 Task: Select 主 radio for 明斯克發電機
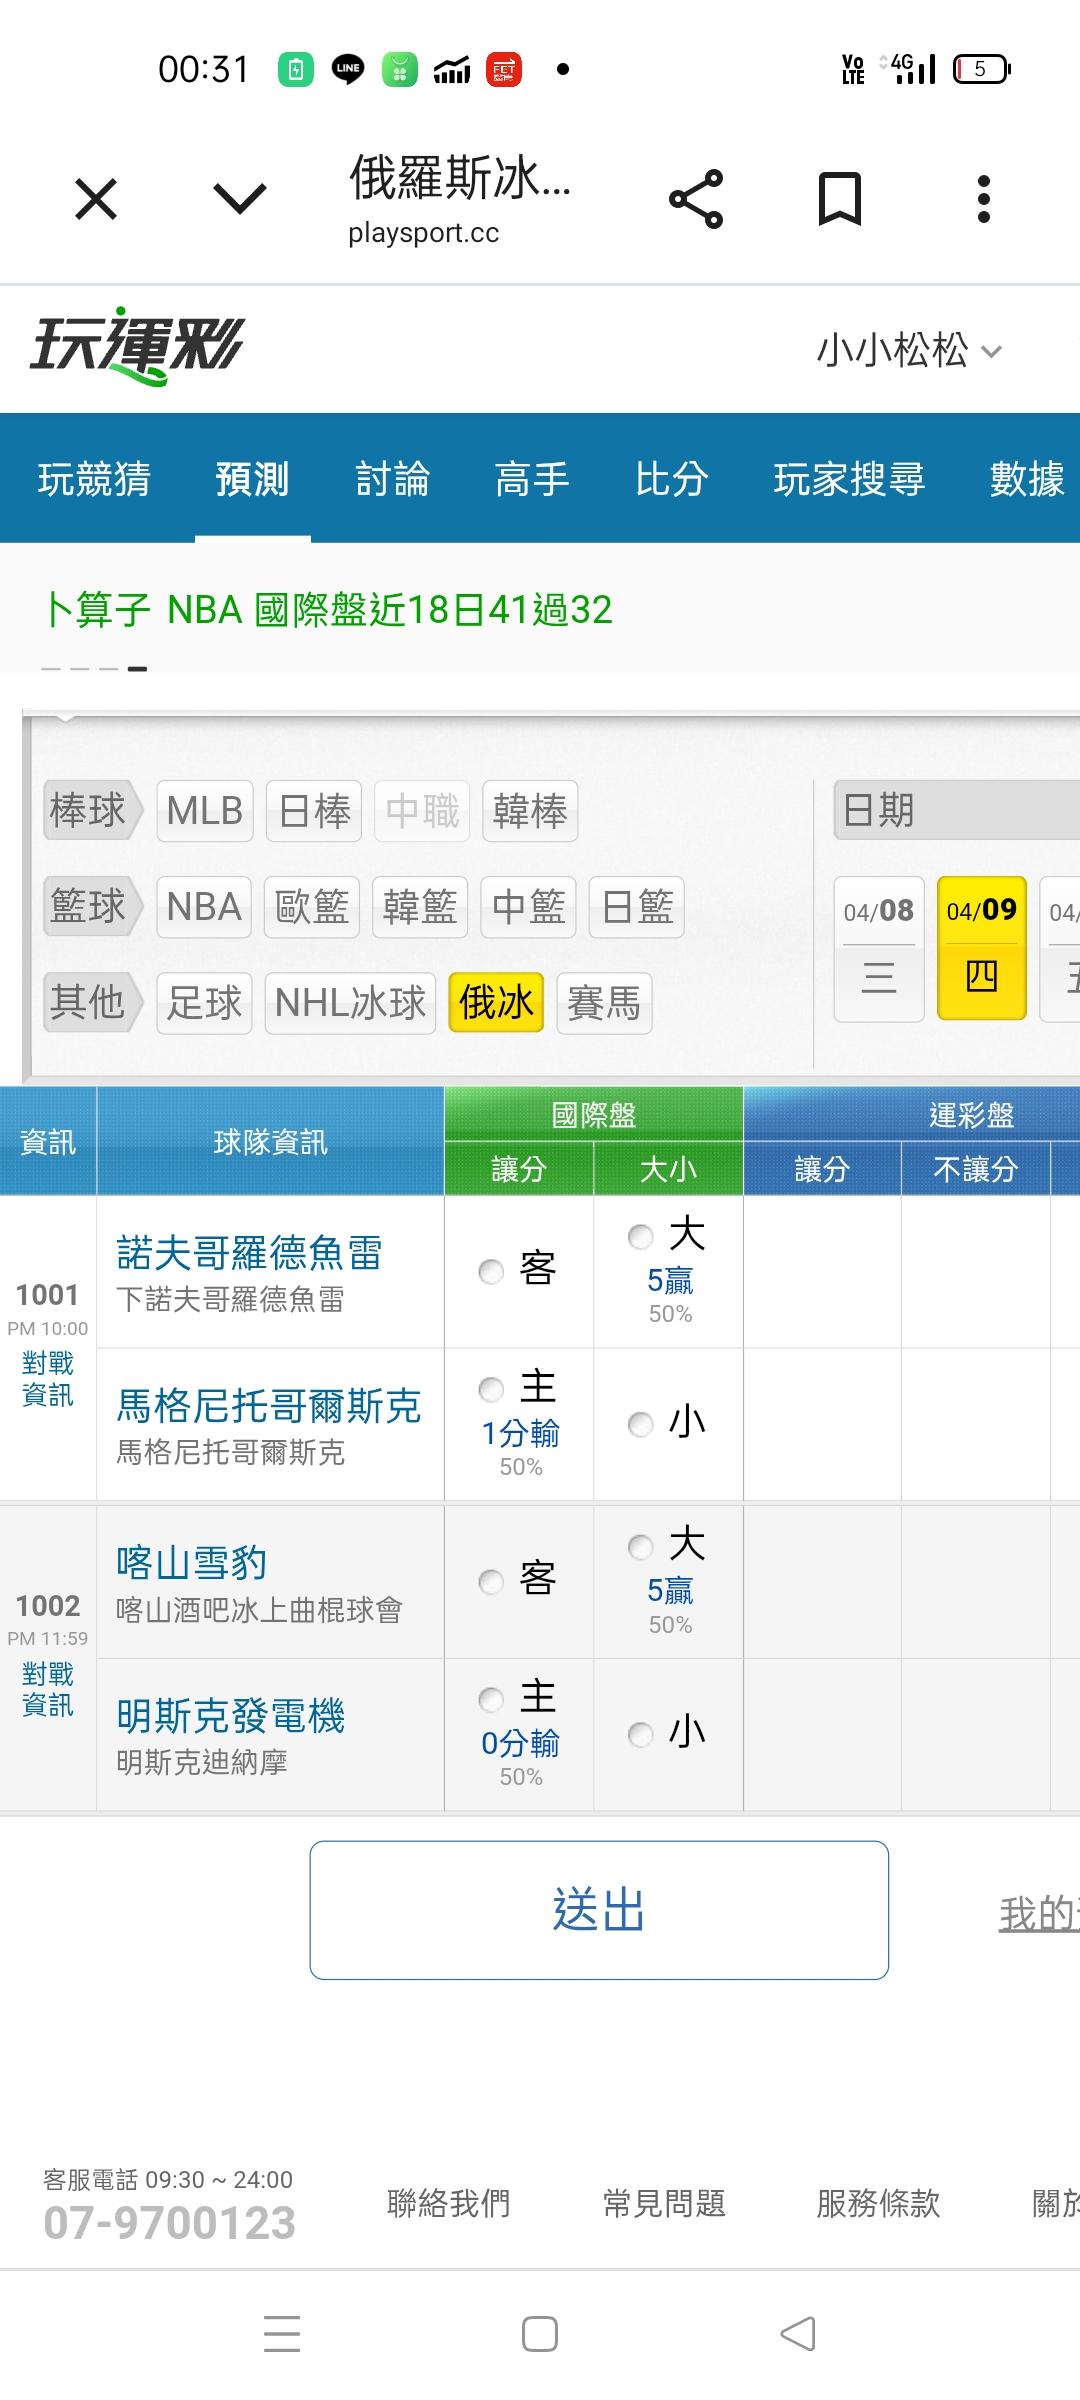click(491, 1699)
